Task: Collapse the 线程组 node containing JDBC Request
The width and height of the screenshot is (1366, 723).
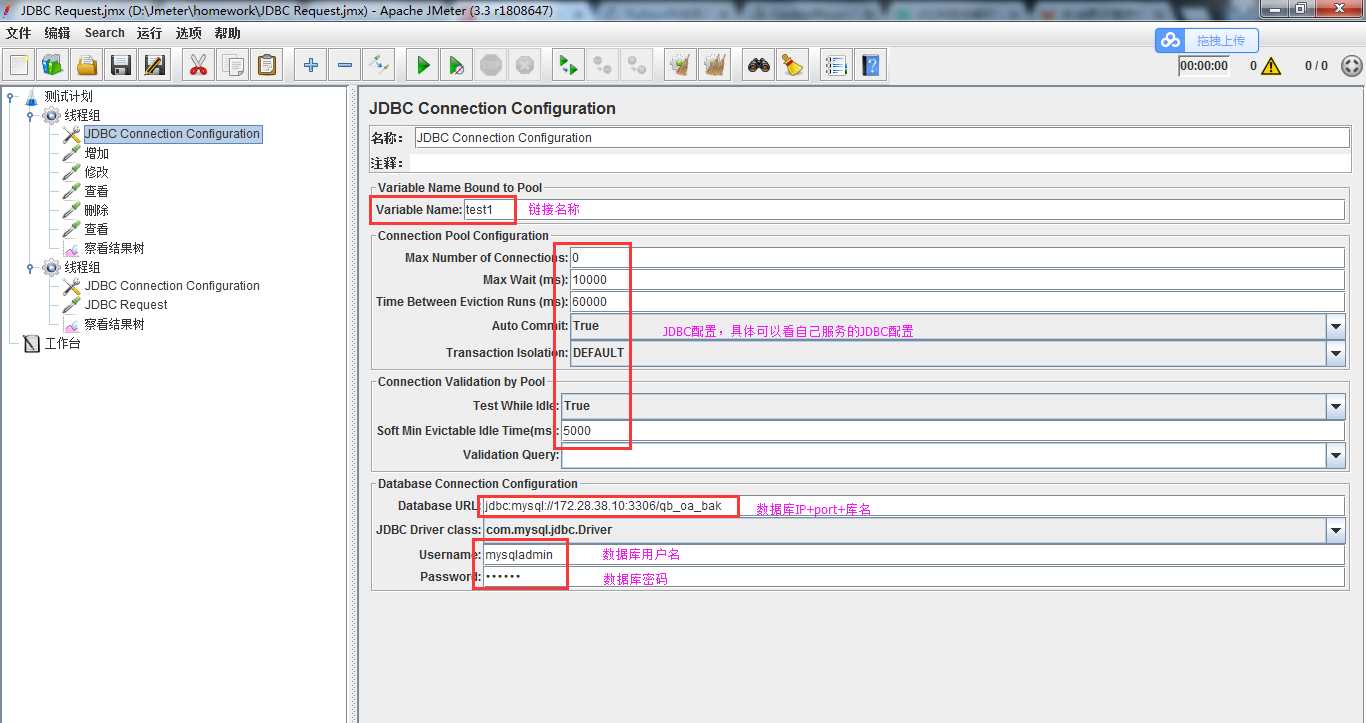Action: [31, 268]
